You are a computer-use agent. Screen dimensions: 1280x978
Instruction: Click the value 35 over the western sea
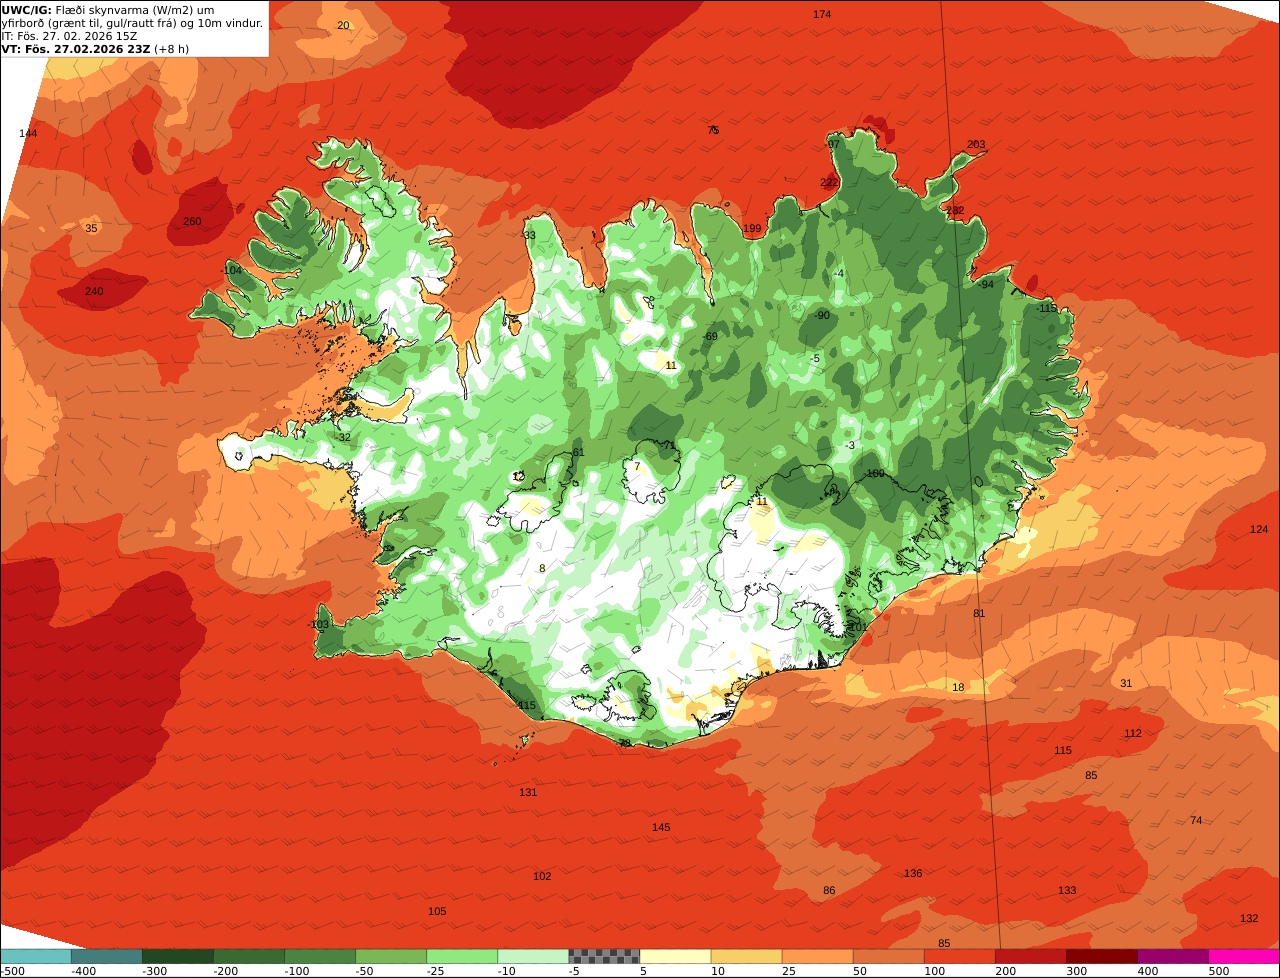pyautogui.click(x=91, y=228)
